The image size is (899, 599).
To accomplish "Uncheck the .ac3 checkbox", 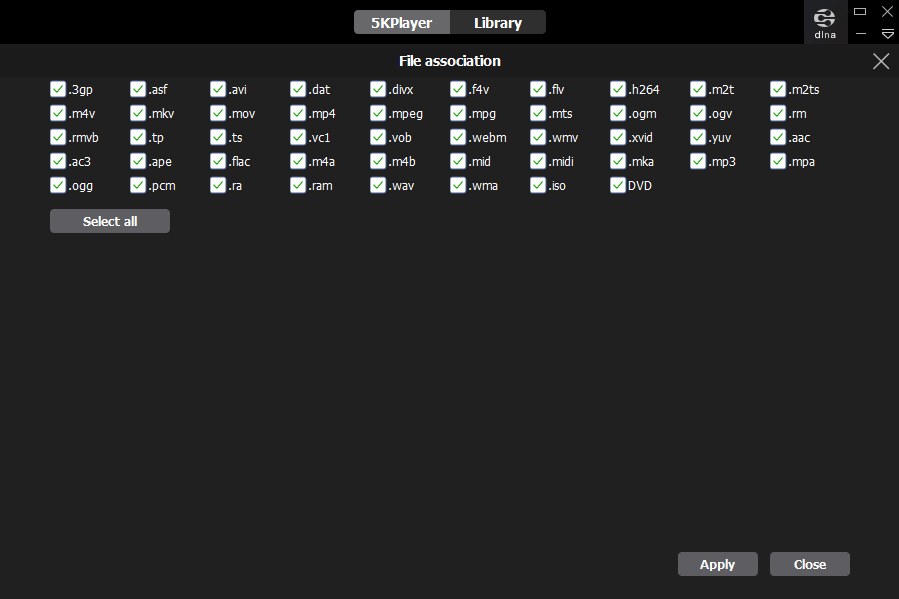I will point(58,162).
